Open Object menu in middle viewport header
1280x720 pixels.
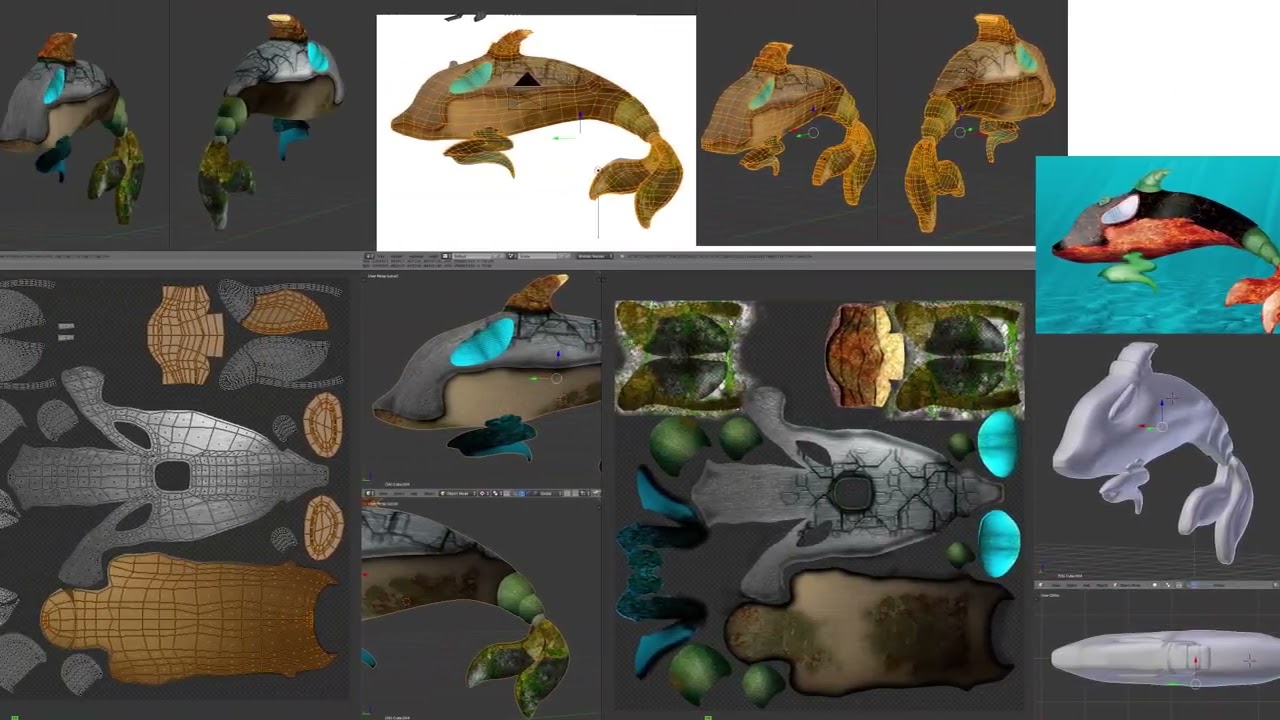[429, 493]
